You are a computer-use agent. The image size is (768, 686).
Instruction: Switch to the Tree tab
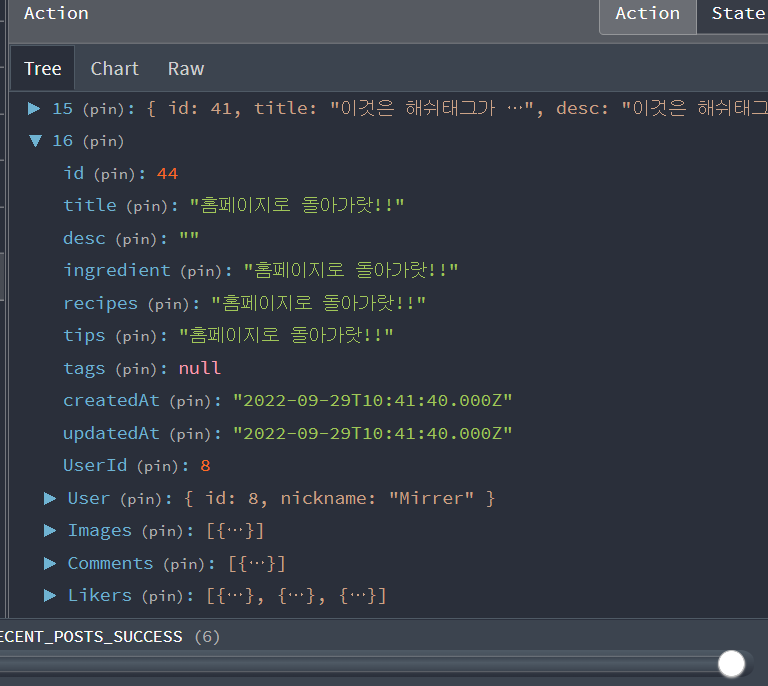pyautogui.click(x=43, y=69)
